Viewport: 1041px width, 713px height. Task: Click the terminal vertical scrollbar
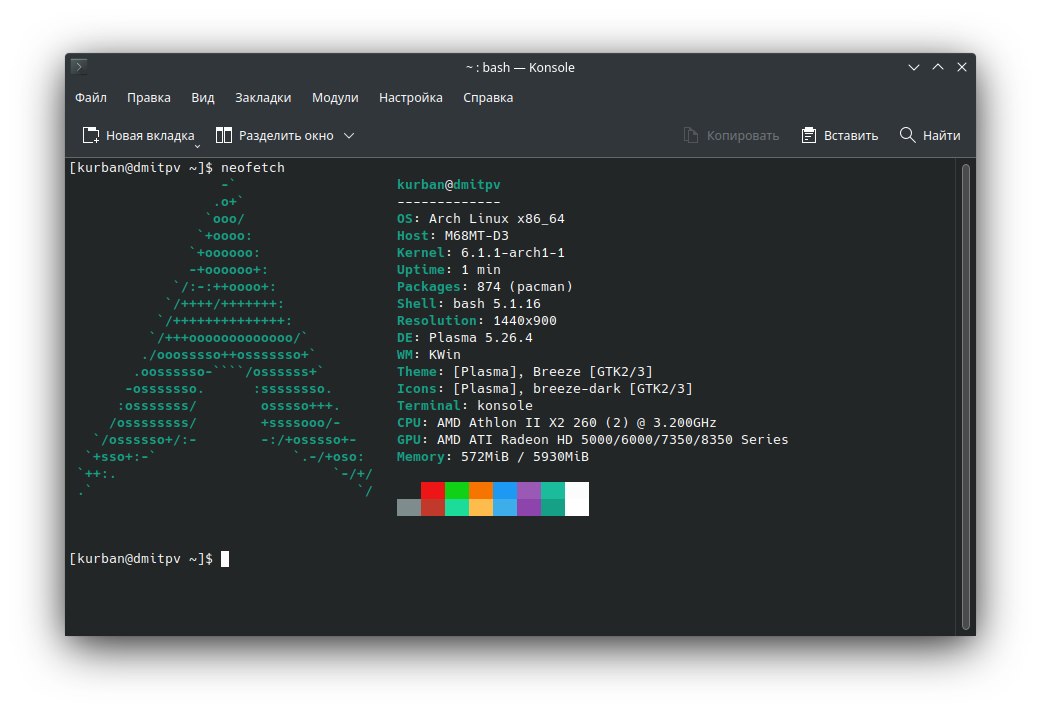965,396
